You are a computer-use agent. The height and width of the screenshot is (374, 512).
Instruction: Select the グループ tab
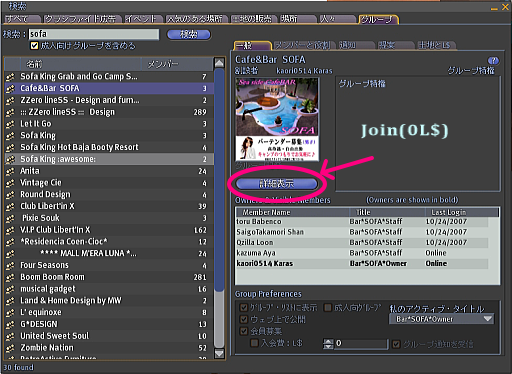coord(378,20)
